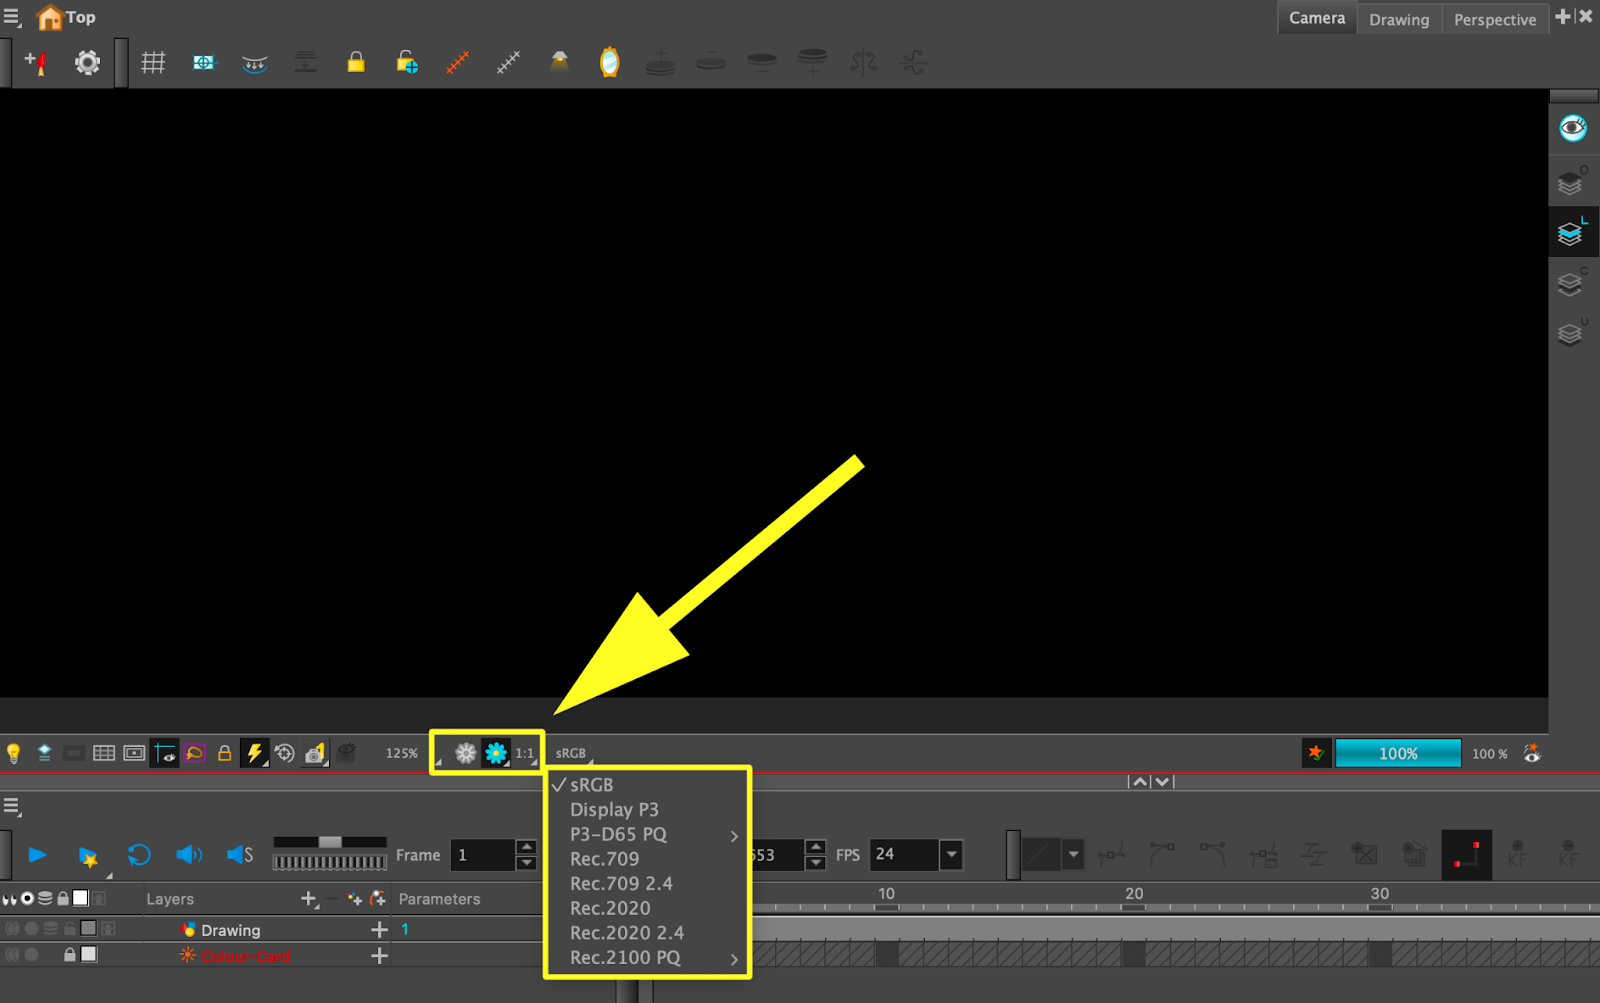Click the yellow mirror icon in toolbar

click(609, 63)
